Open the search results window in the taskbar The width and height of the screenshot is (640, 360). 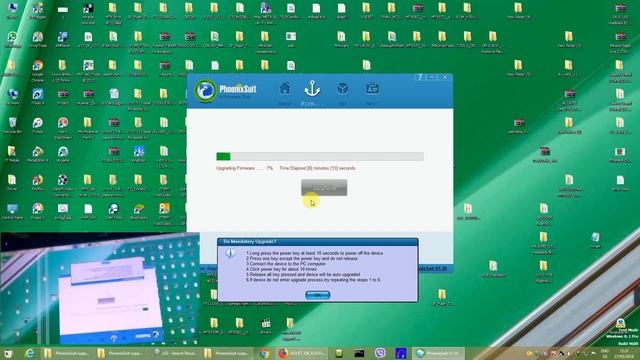point(176,353)
